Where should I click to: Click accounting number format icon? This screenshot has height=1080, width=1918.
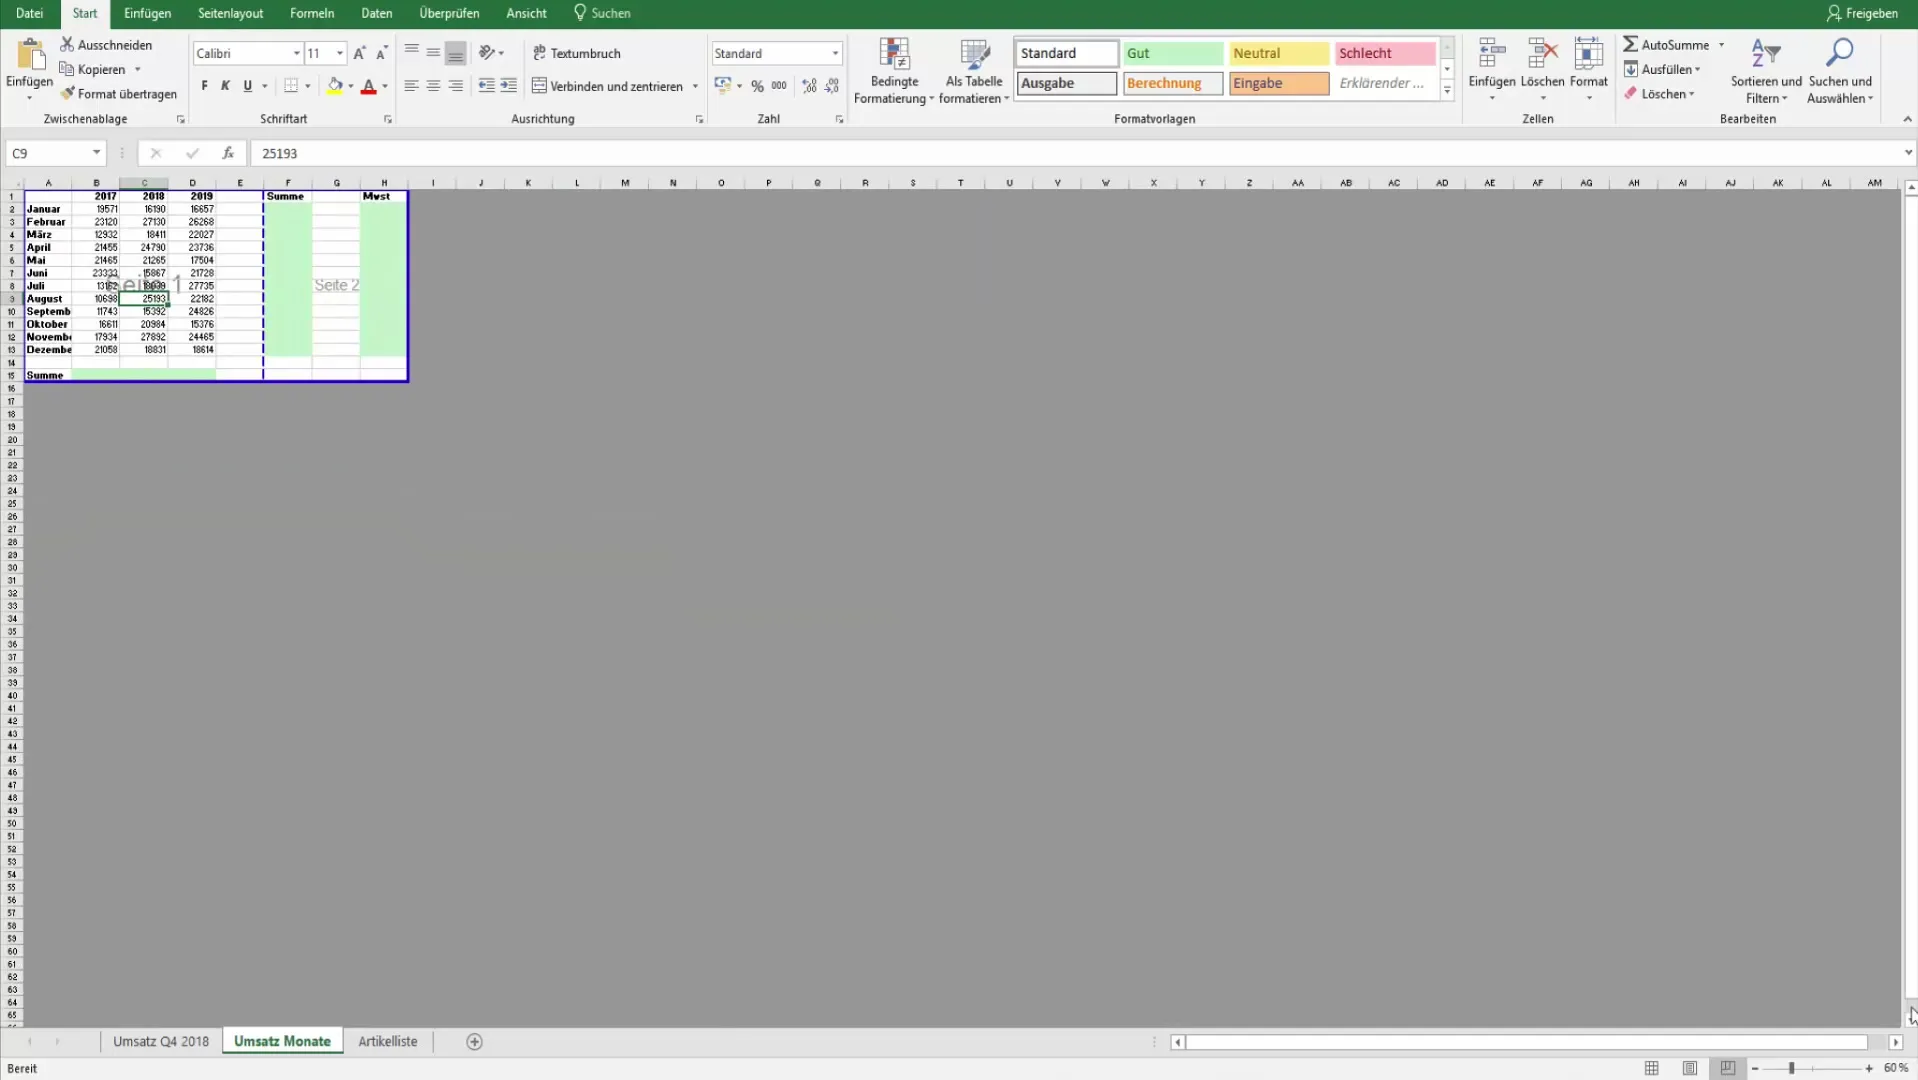click(722, 86)
